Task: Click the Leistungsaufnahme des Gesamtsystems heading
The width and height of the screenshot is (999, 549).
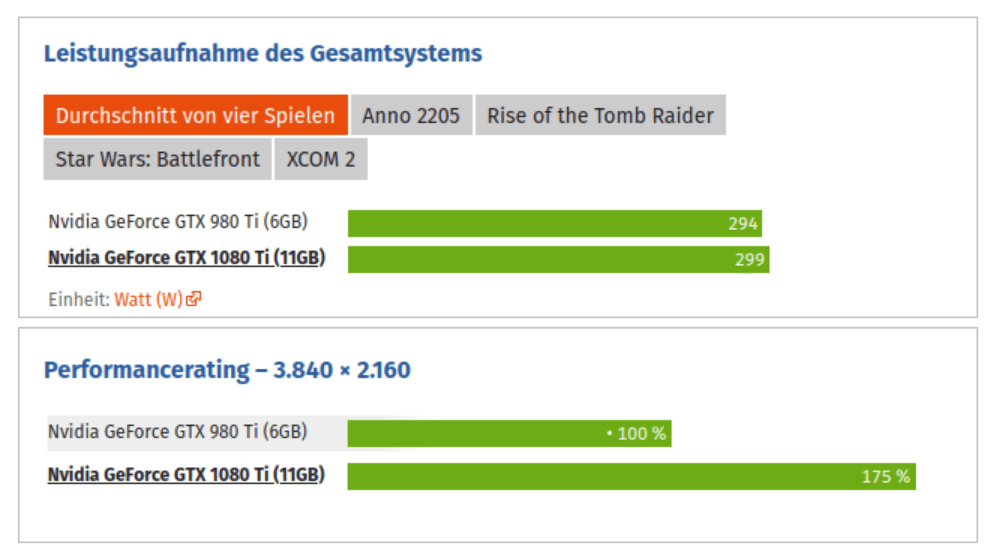Action: [262, 53]
